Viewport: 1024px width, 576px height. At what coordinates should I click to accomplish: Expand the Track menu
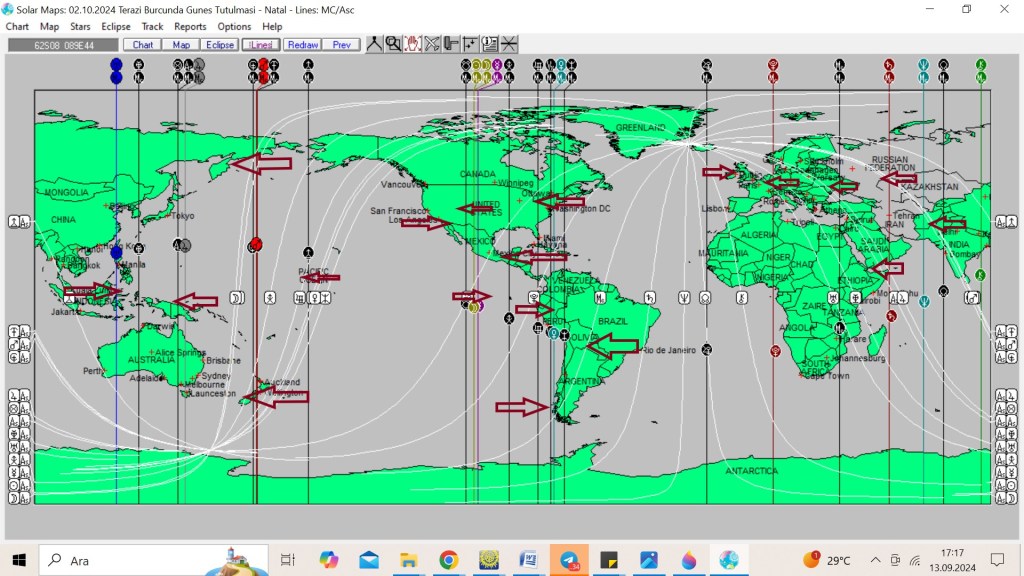pyautogui.click(x=152, y=27)
